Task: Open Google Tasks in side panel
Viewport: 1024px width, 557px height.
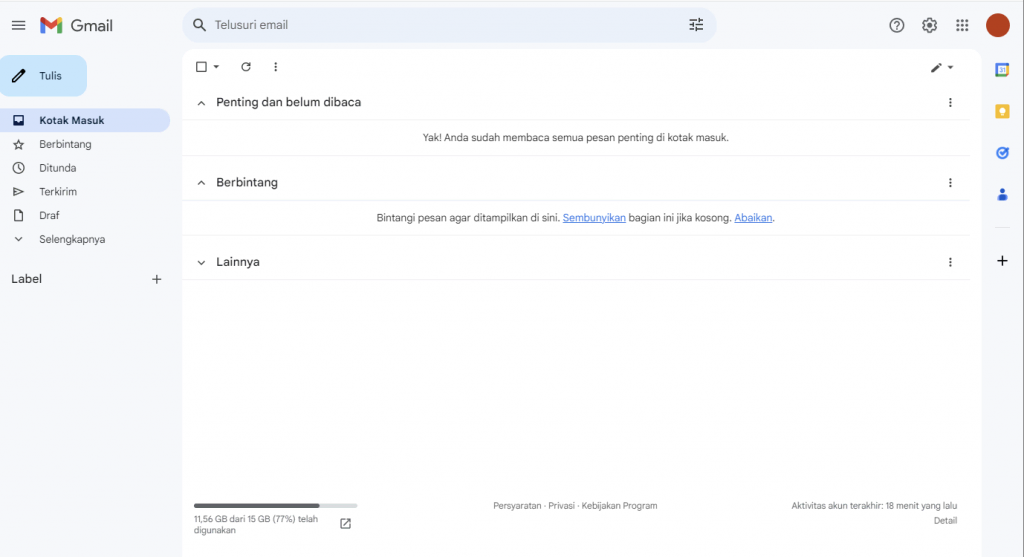Action: coord(1002,153)
